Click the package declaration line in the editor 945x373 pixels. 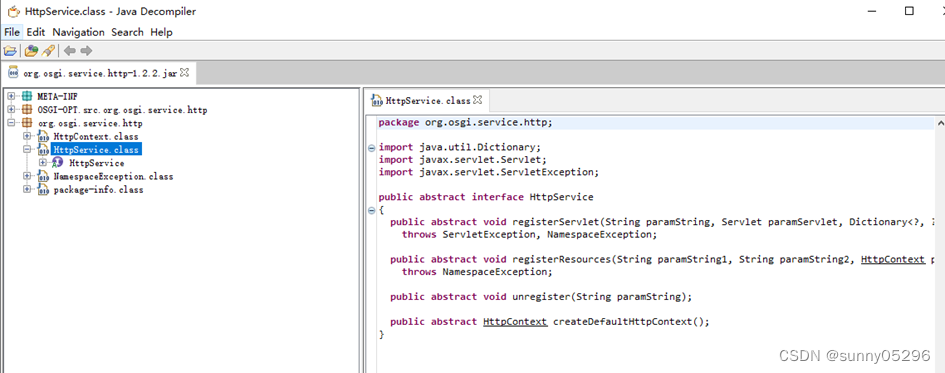tap(465, 123)
